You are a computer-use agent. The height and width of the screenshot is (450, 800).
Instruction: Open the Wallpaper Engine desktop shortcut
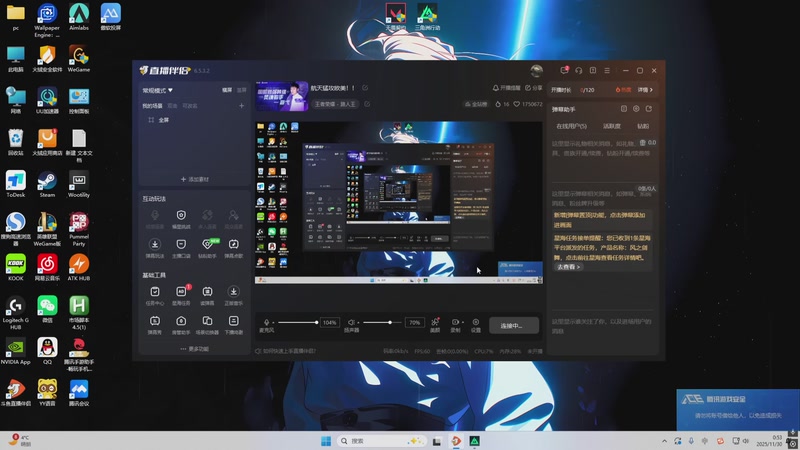(x=47, y=20)
